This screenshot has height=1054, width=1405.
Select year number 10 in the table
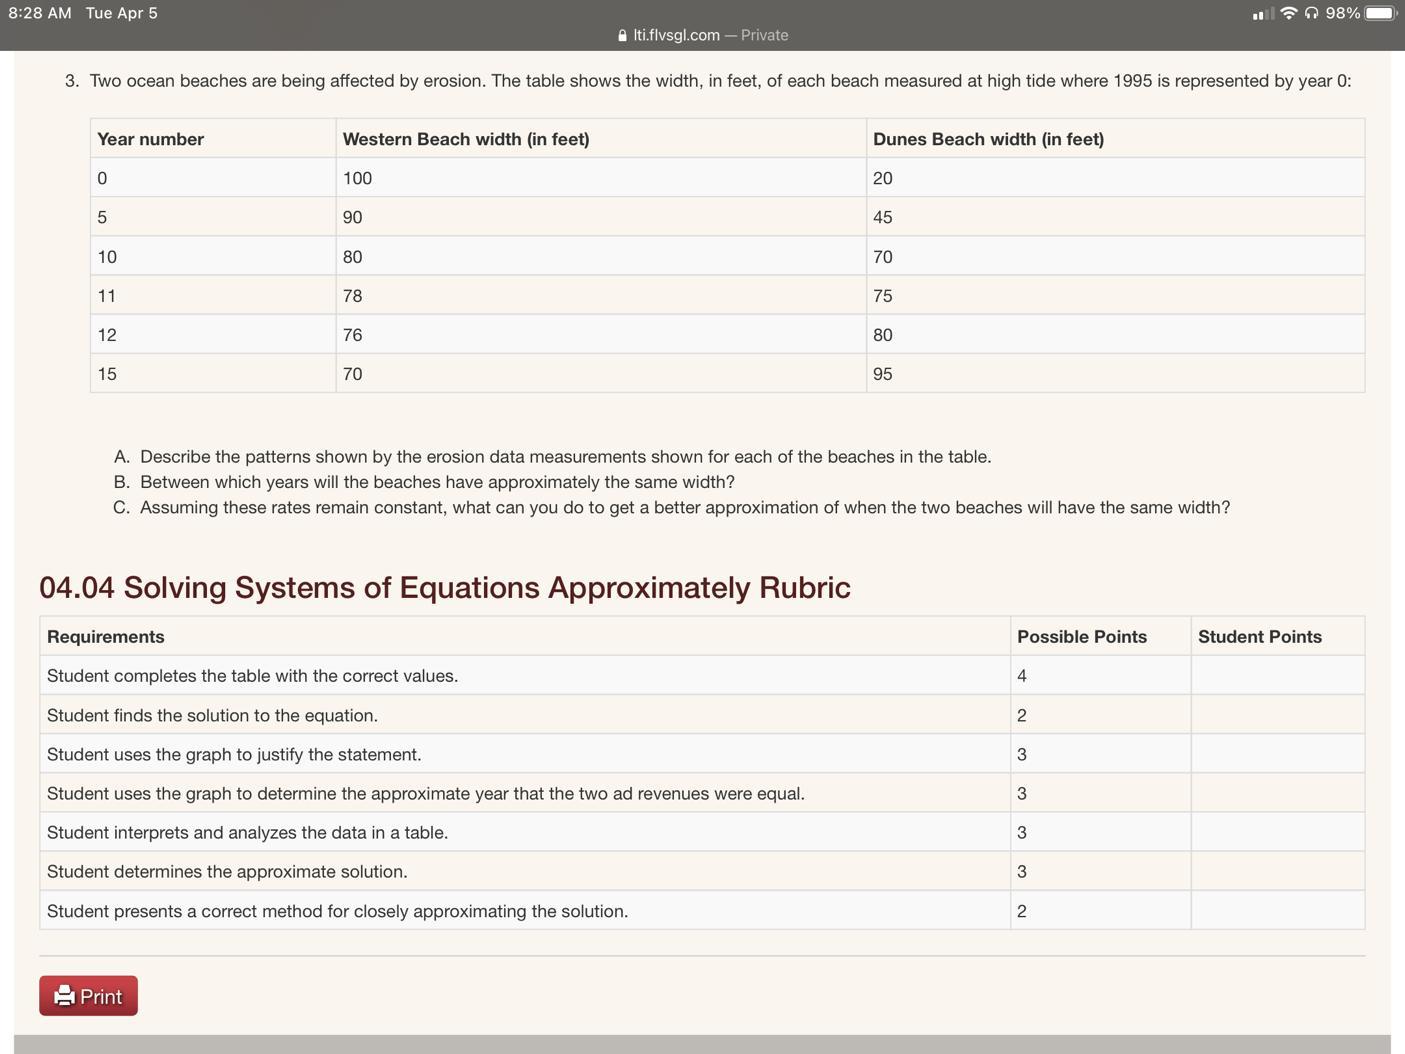(x=107, y=257)
